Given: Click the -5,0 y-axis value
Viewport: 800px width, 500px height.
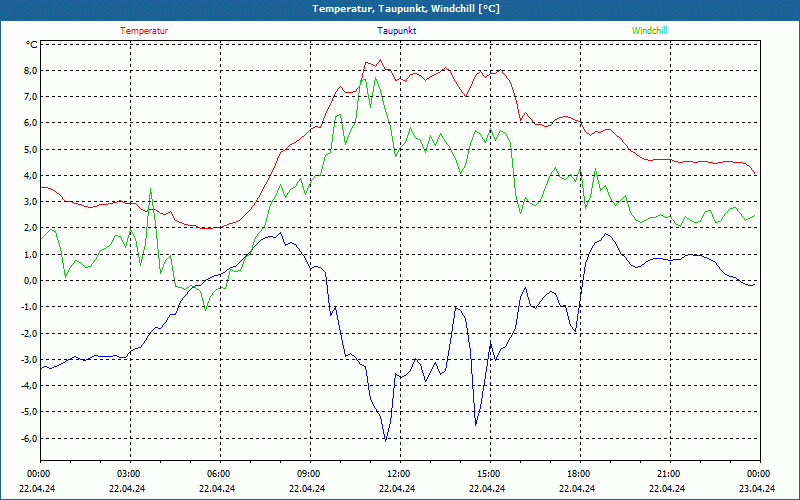Looking at the screenshot, I should [30, 412].
